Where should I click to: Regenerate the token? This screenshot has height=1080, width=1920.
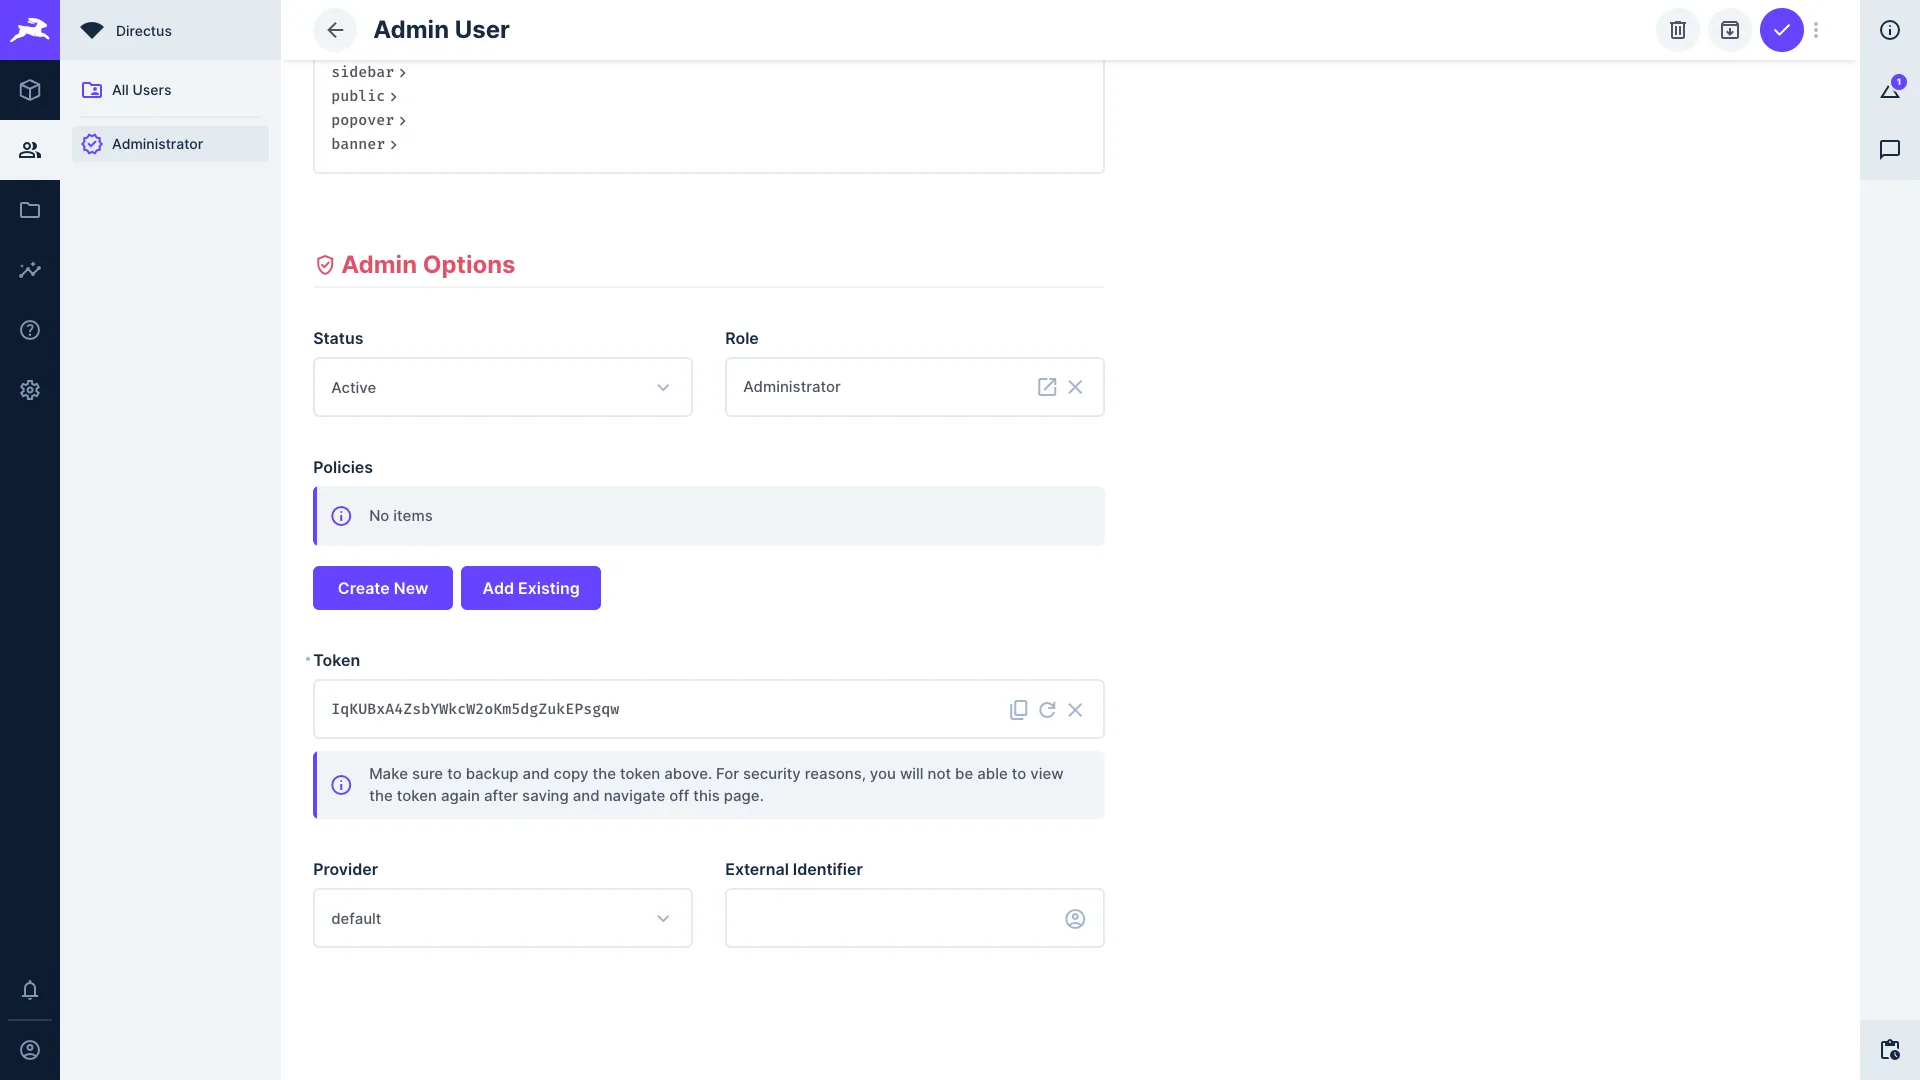1047,709
